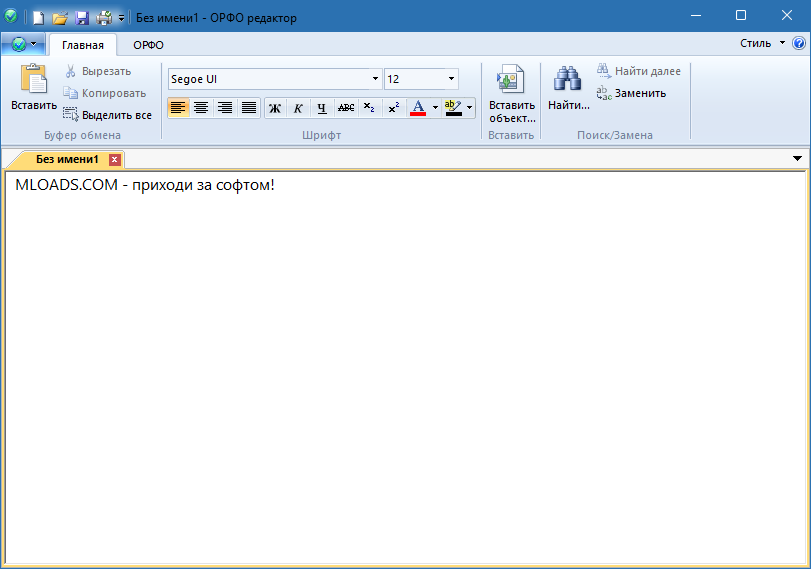Toggle italic formatting (К)
811x569 pixels.
[x=298, y=108]
